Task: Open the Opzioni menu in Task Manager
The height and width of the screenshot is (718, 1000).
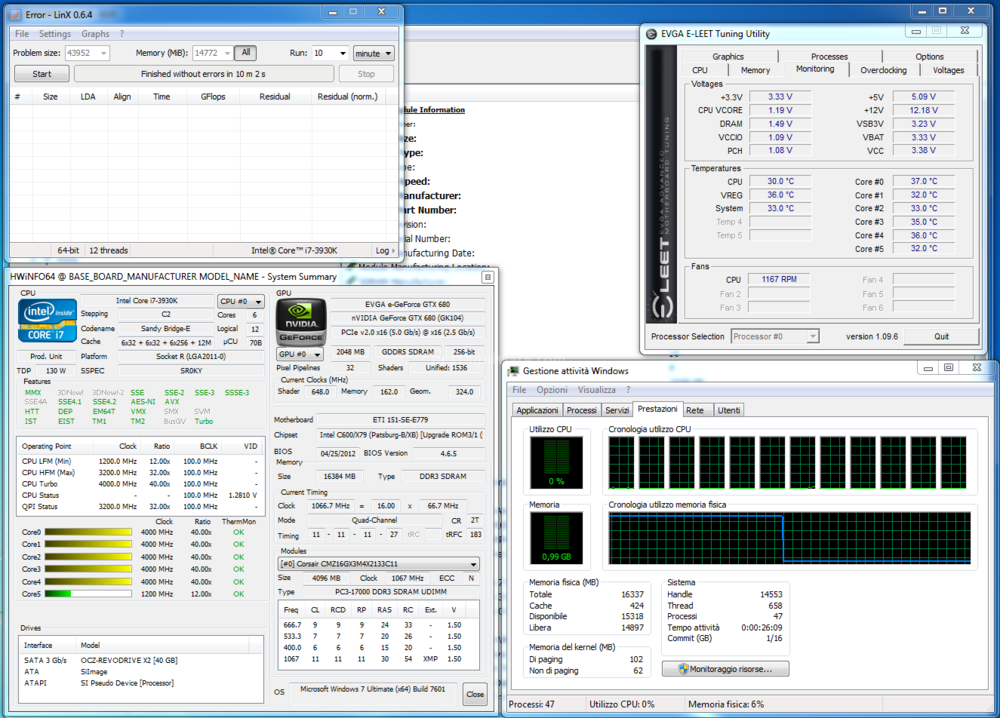Action: 552,390
